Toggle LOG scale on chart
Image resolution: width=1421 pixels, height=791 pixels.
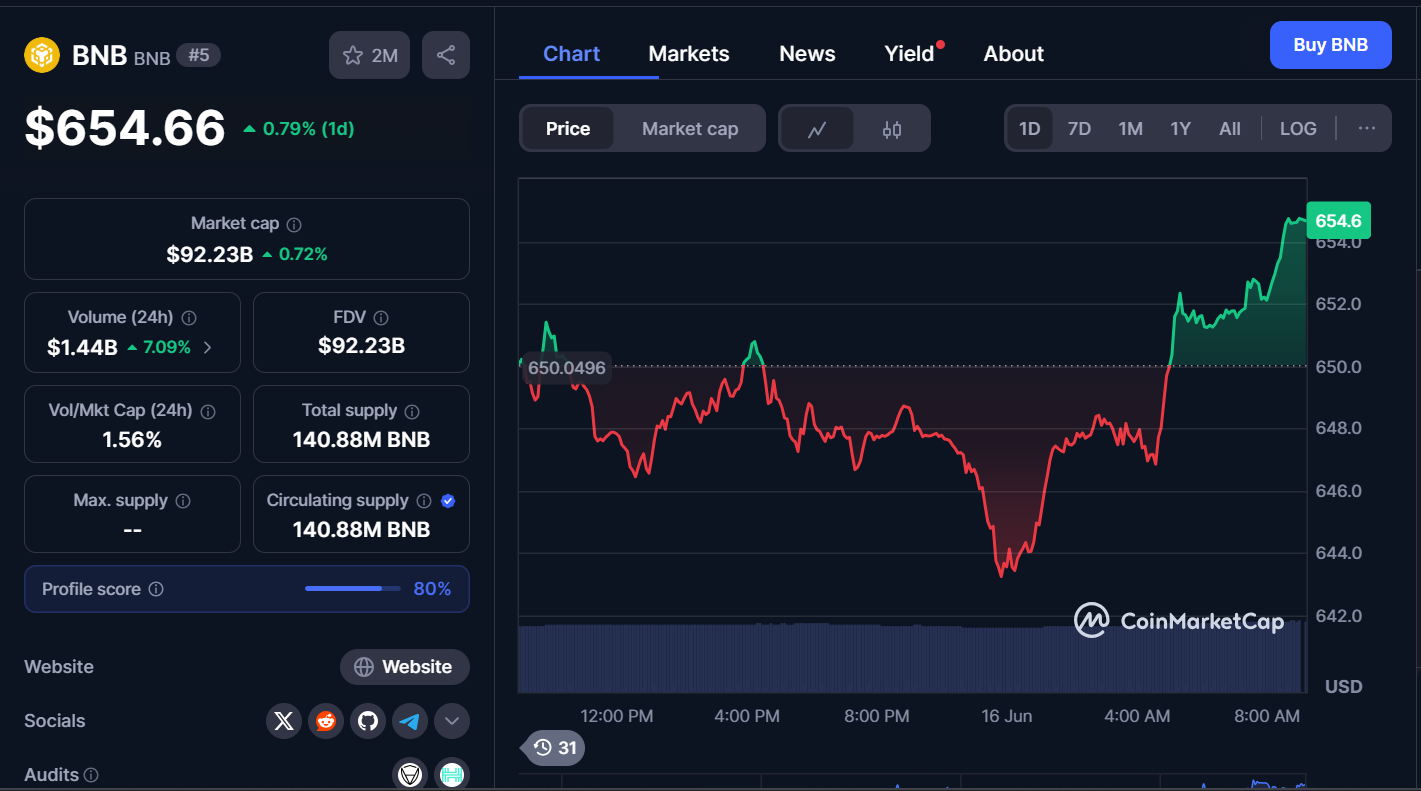pyautogui.click(x=1298, y=129)
